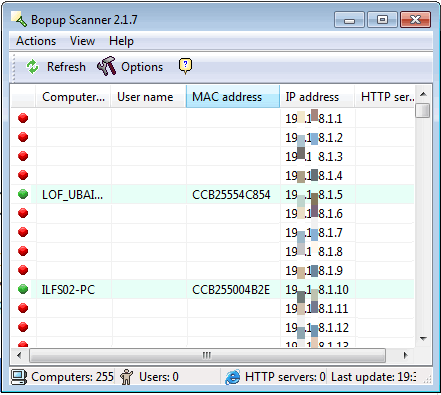441x395 pixels.
Task: Open the Help menu
Action: click(x=121, y=41)
